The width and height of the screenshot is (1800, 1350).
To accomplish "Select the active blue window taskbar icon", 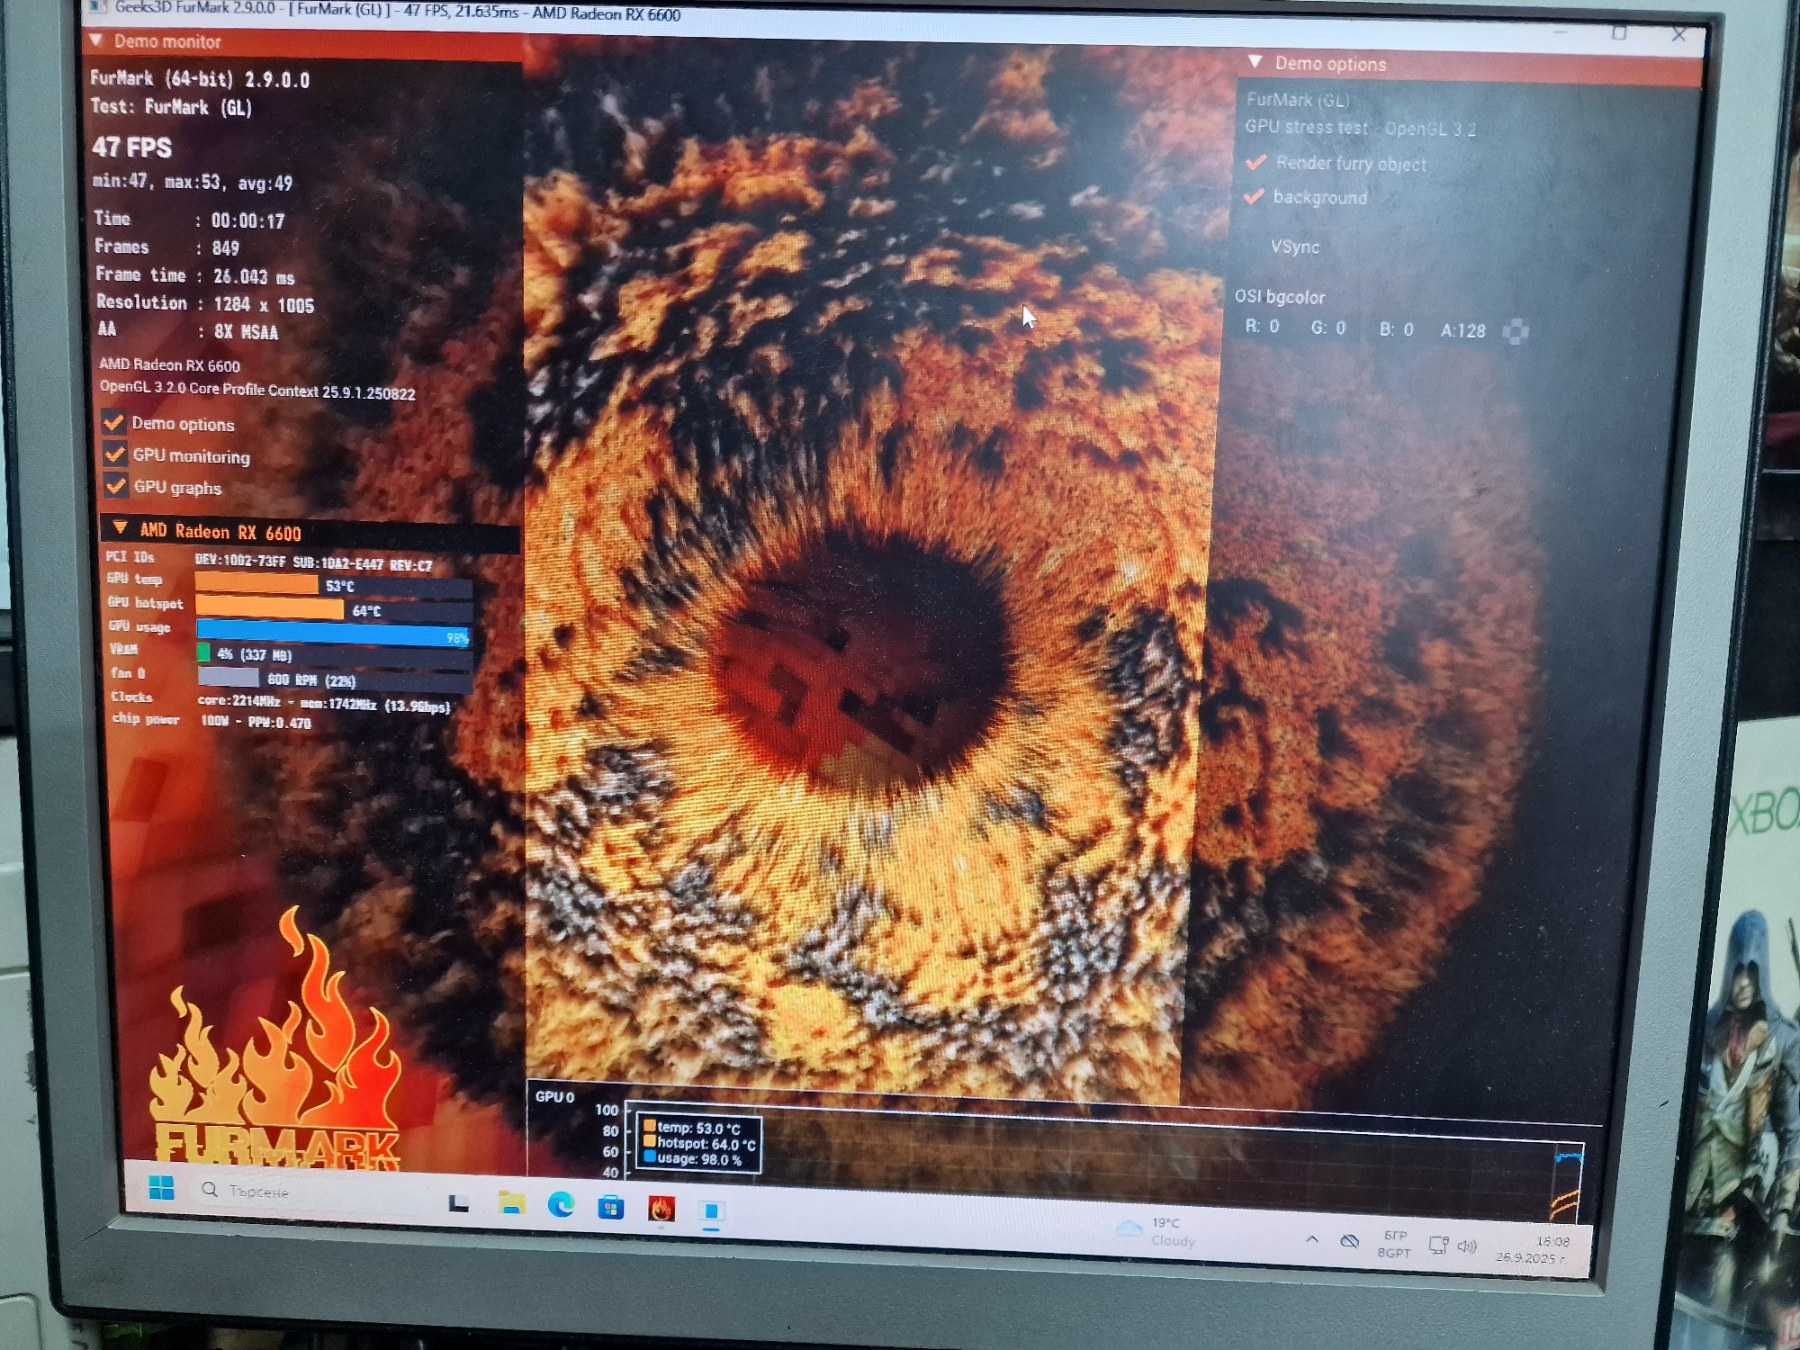I will point(711,1212).
